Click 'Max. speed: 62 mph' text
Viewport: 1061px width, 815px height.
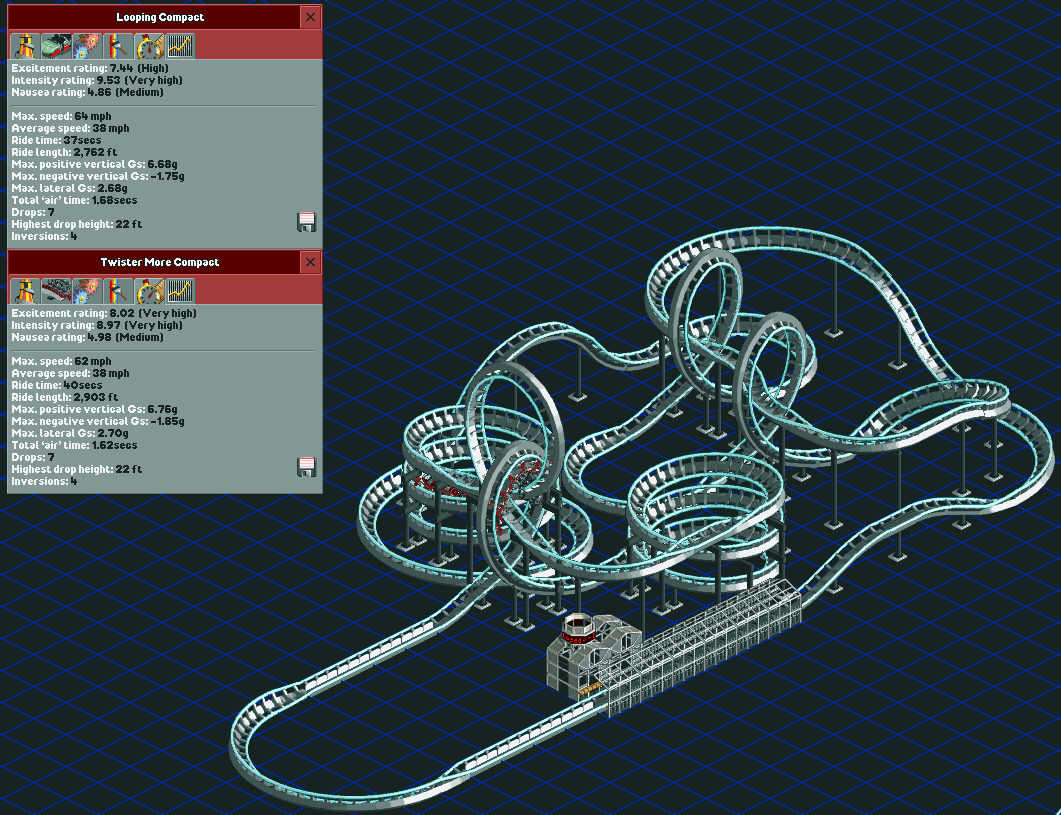point(61,361)
